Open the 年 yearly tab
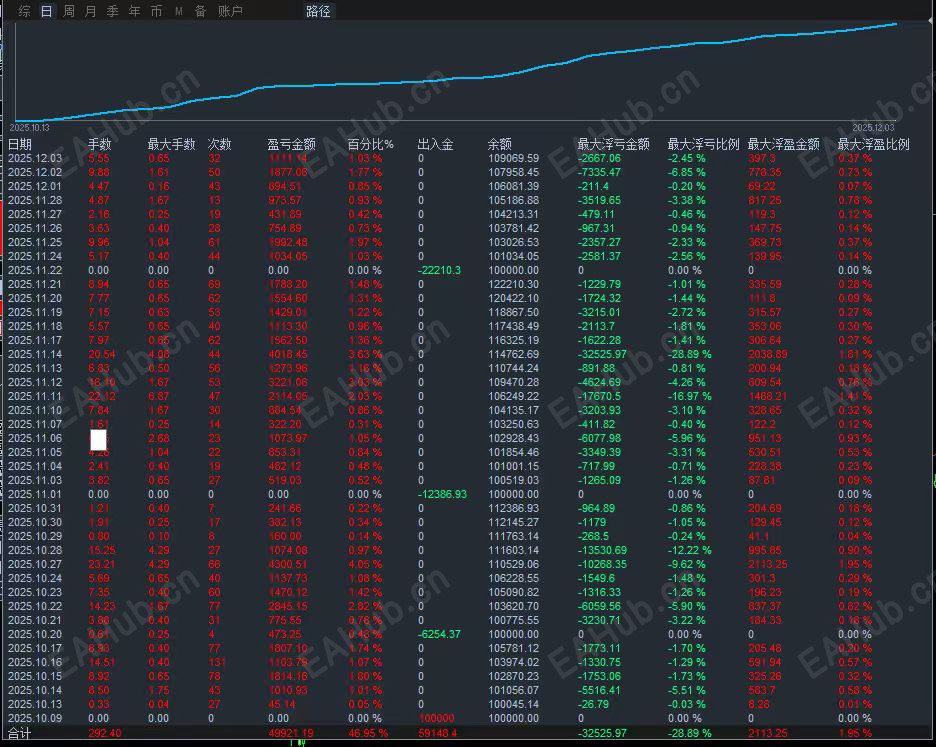This screenshot has height=747, width=936. pos(135,11)
